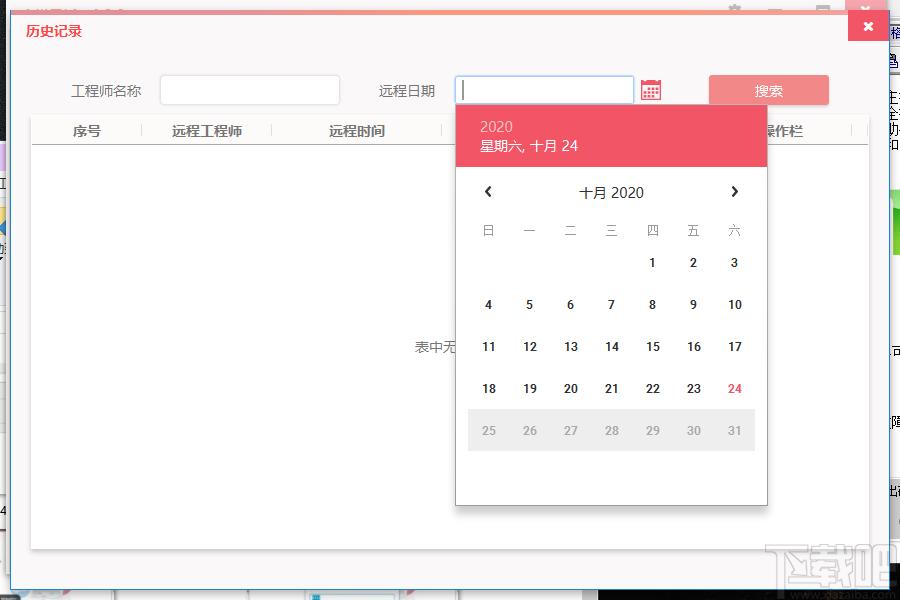This screenshot has width=900, height=600.
Task: Click the 远程工程师 column header
Action: (x=207, y=131)
